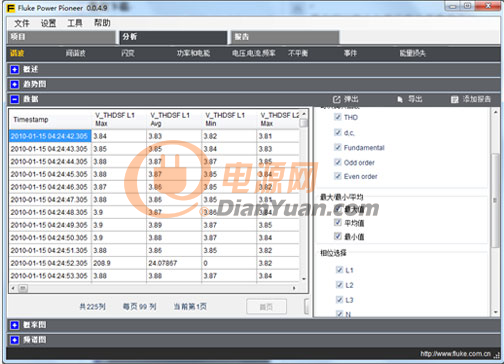The image size is (504, 364).
Task: Click the data table horizontal scrollbar thumb
Action: click(23, 288)
